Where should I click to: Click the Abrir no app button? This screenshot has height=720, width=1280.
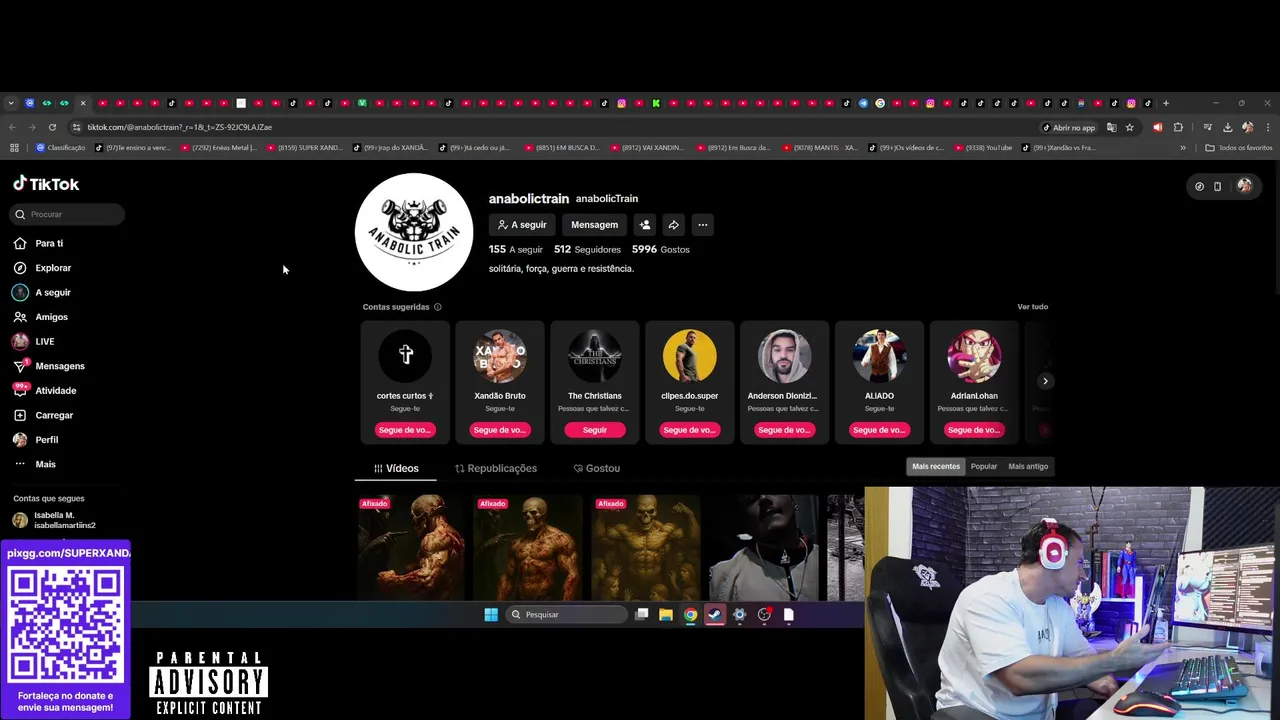pyautogui.click(x=1068, y=127)
